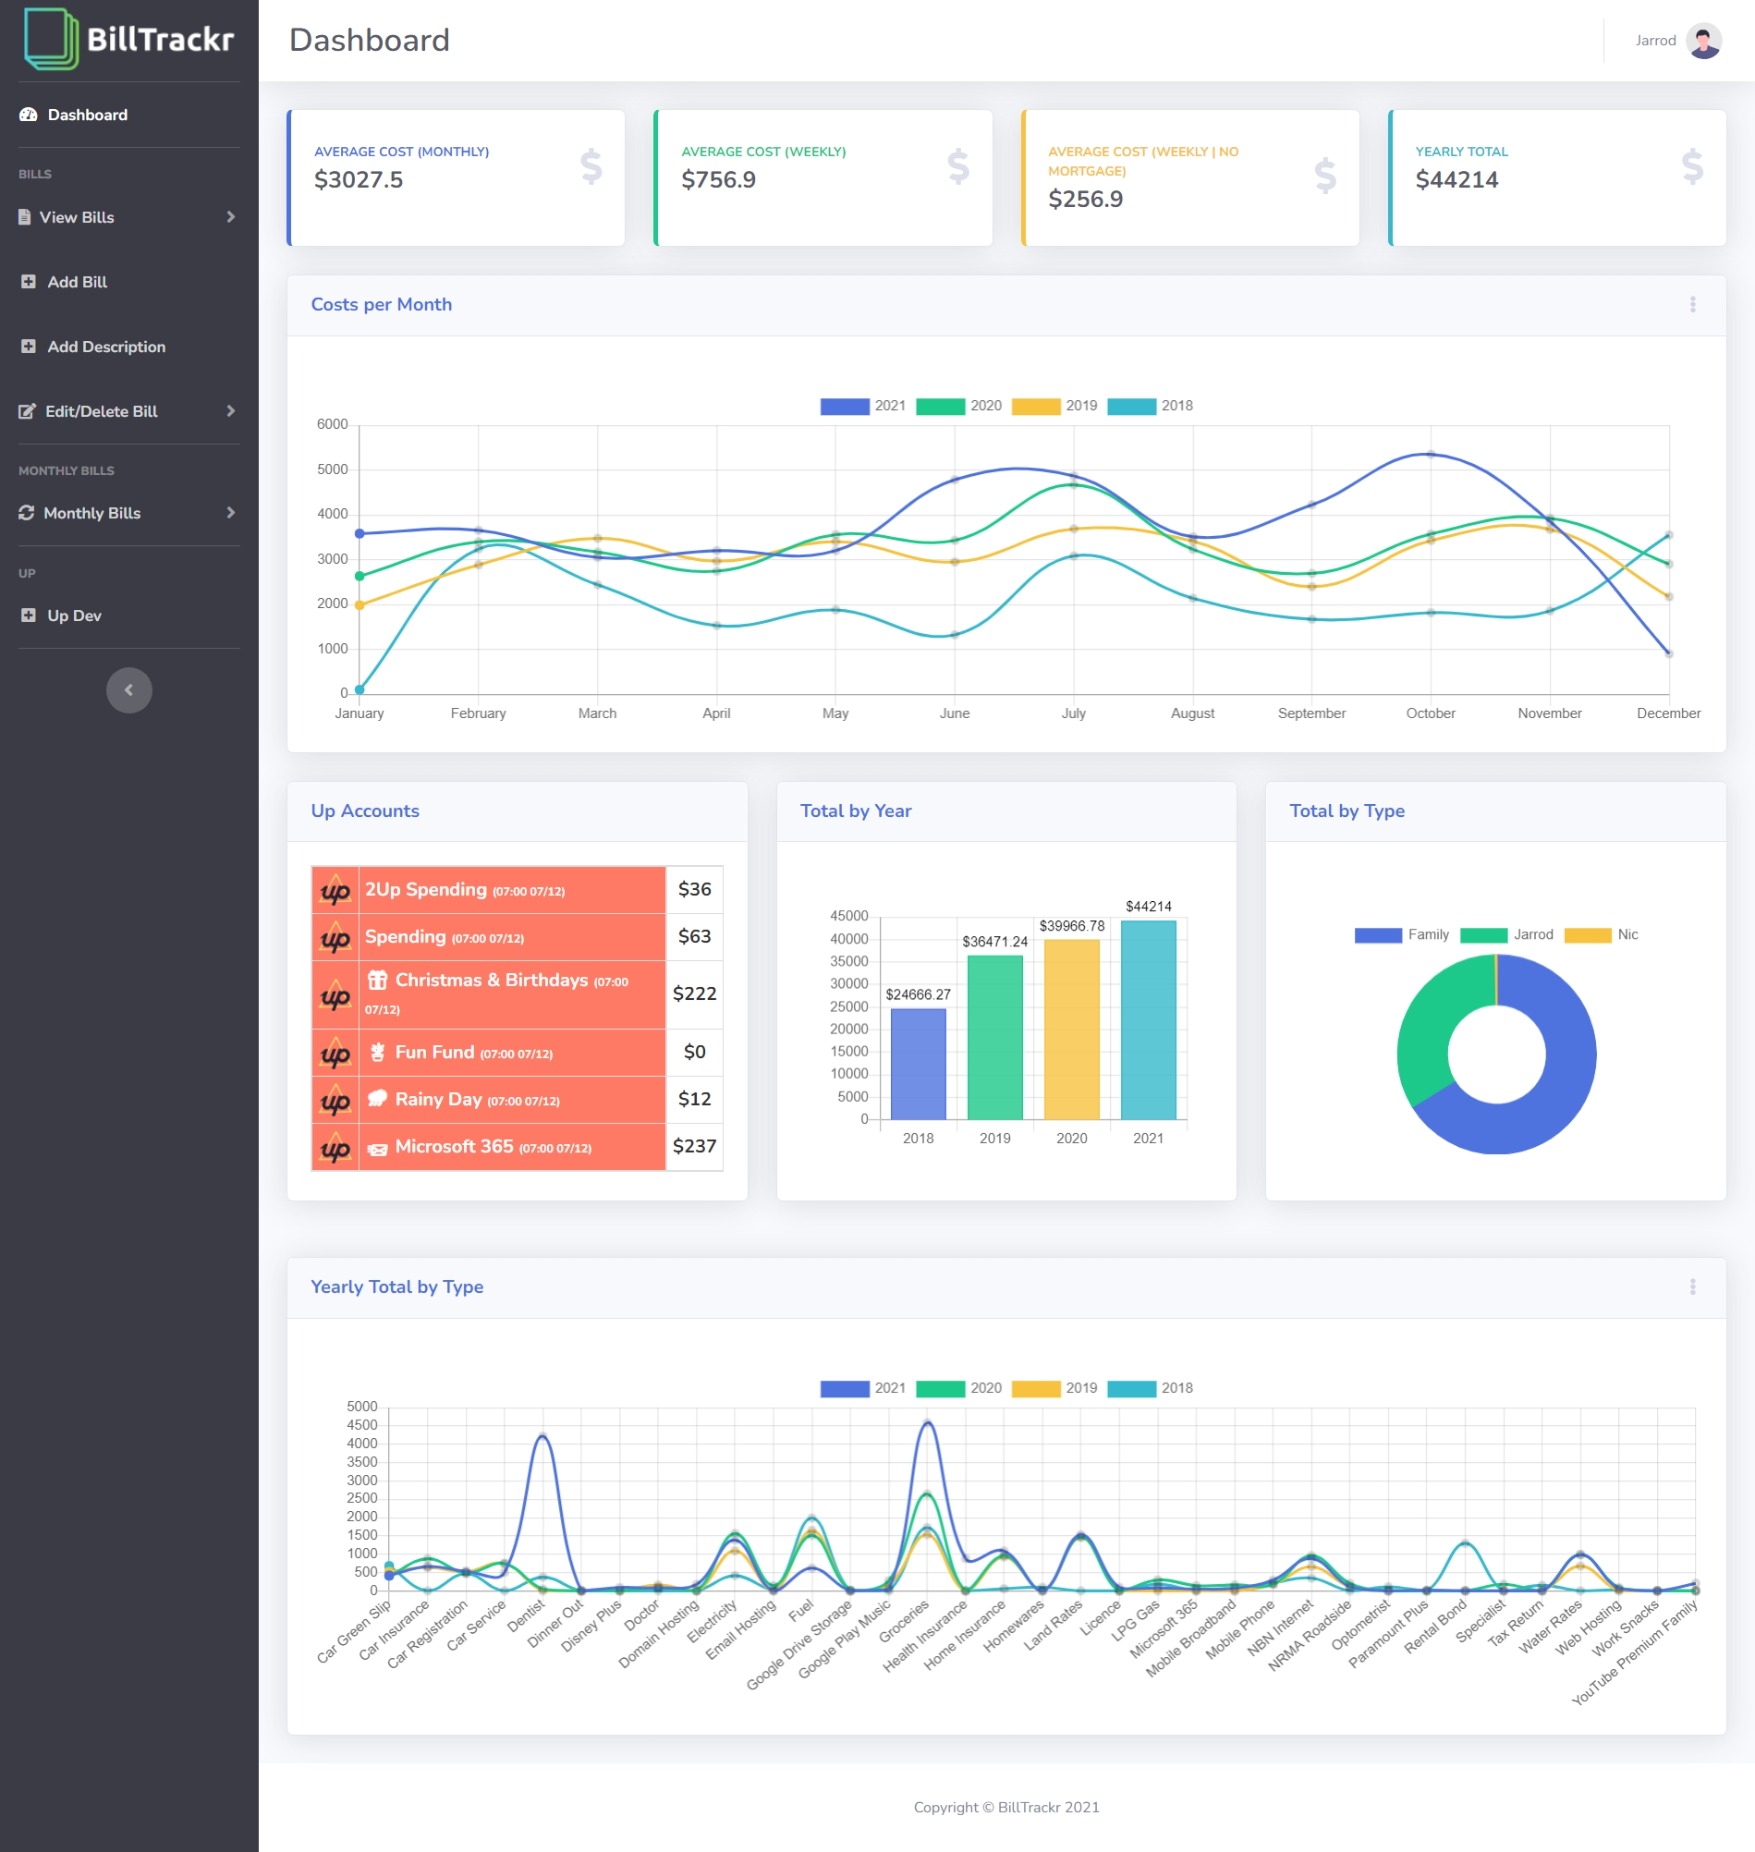Viewport: 1755px width, 1852px height.
Task: Toggle 2021 series in Costs per Month legend
Action: [862, 406]
